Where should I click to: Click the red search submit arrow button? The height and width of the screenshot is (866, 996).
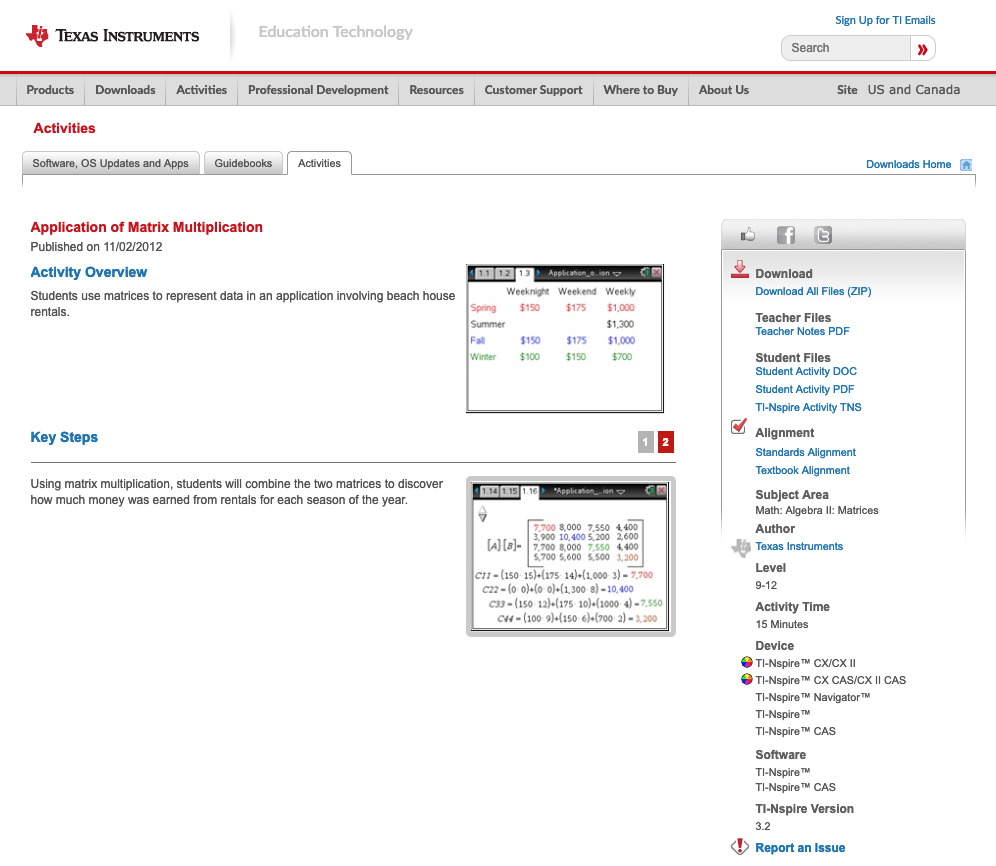922,48
